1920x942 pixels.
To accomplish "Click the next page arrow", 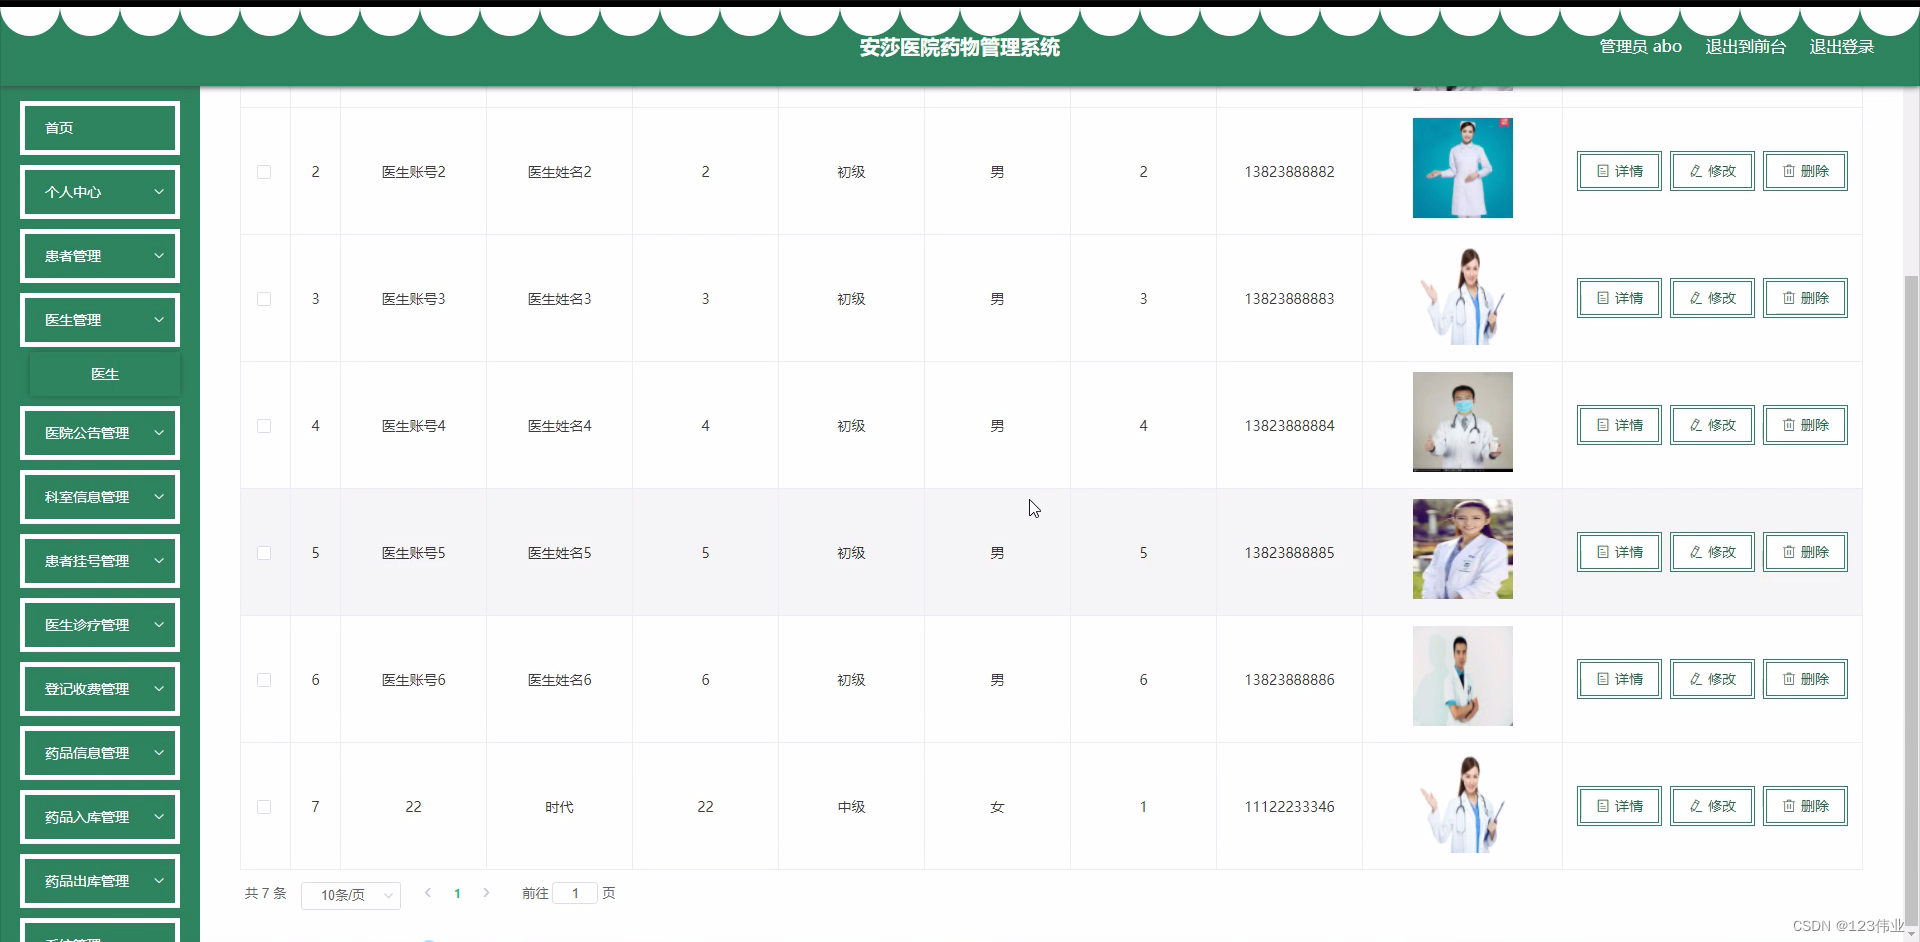I will (487, 893).
